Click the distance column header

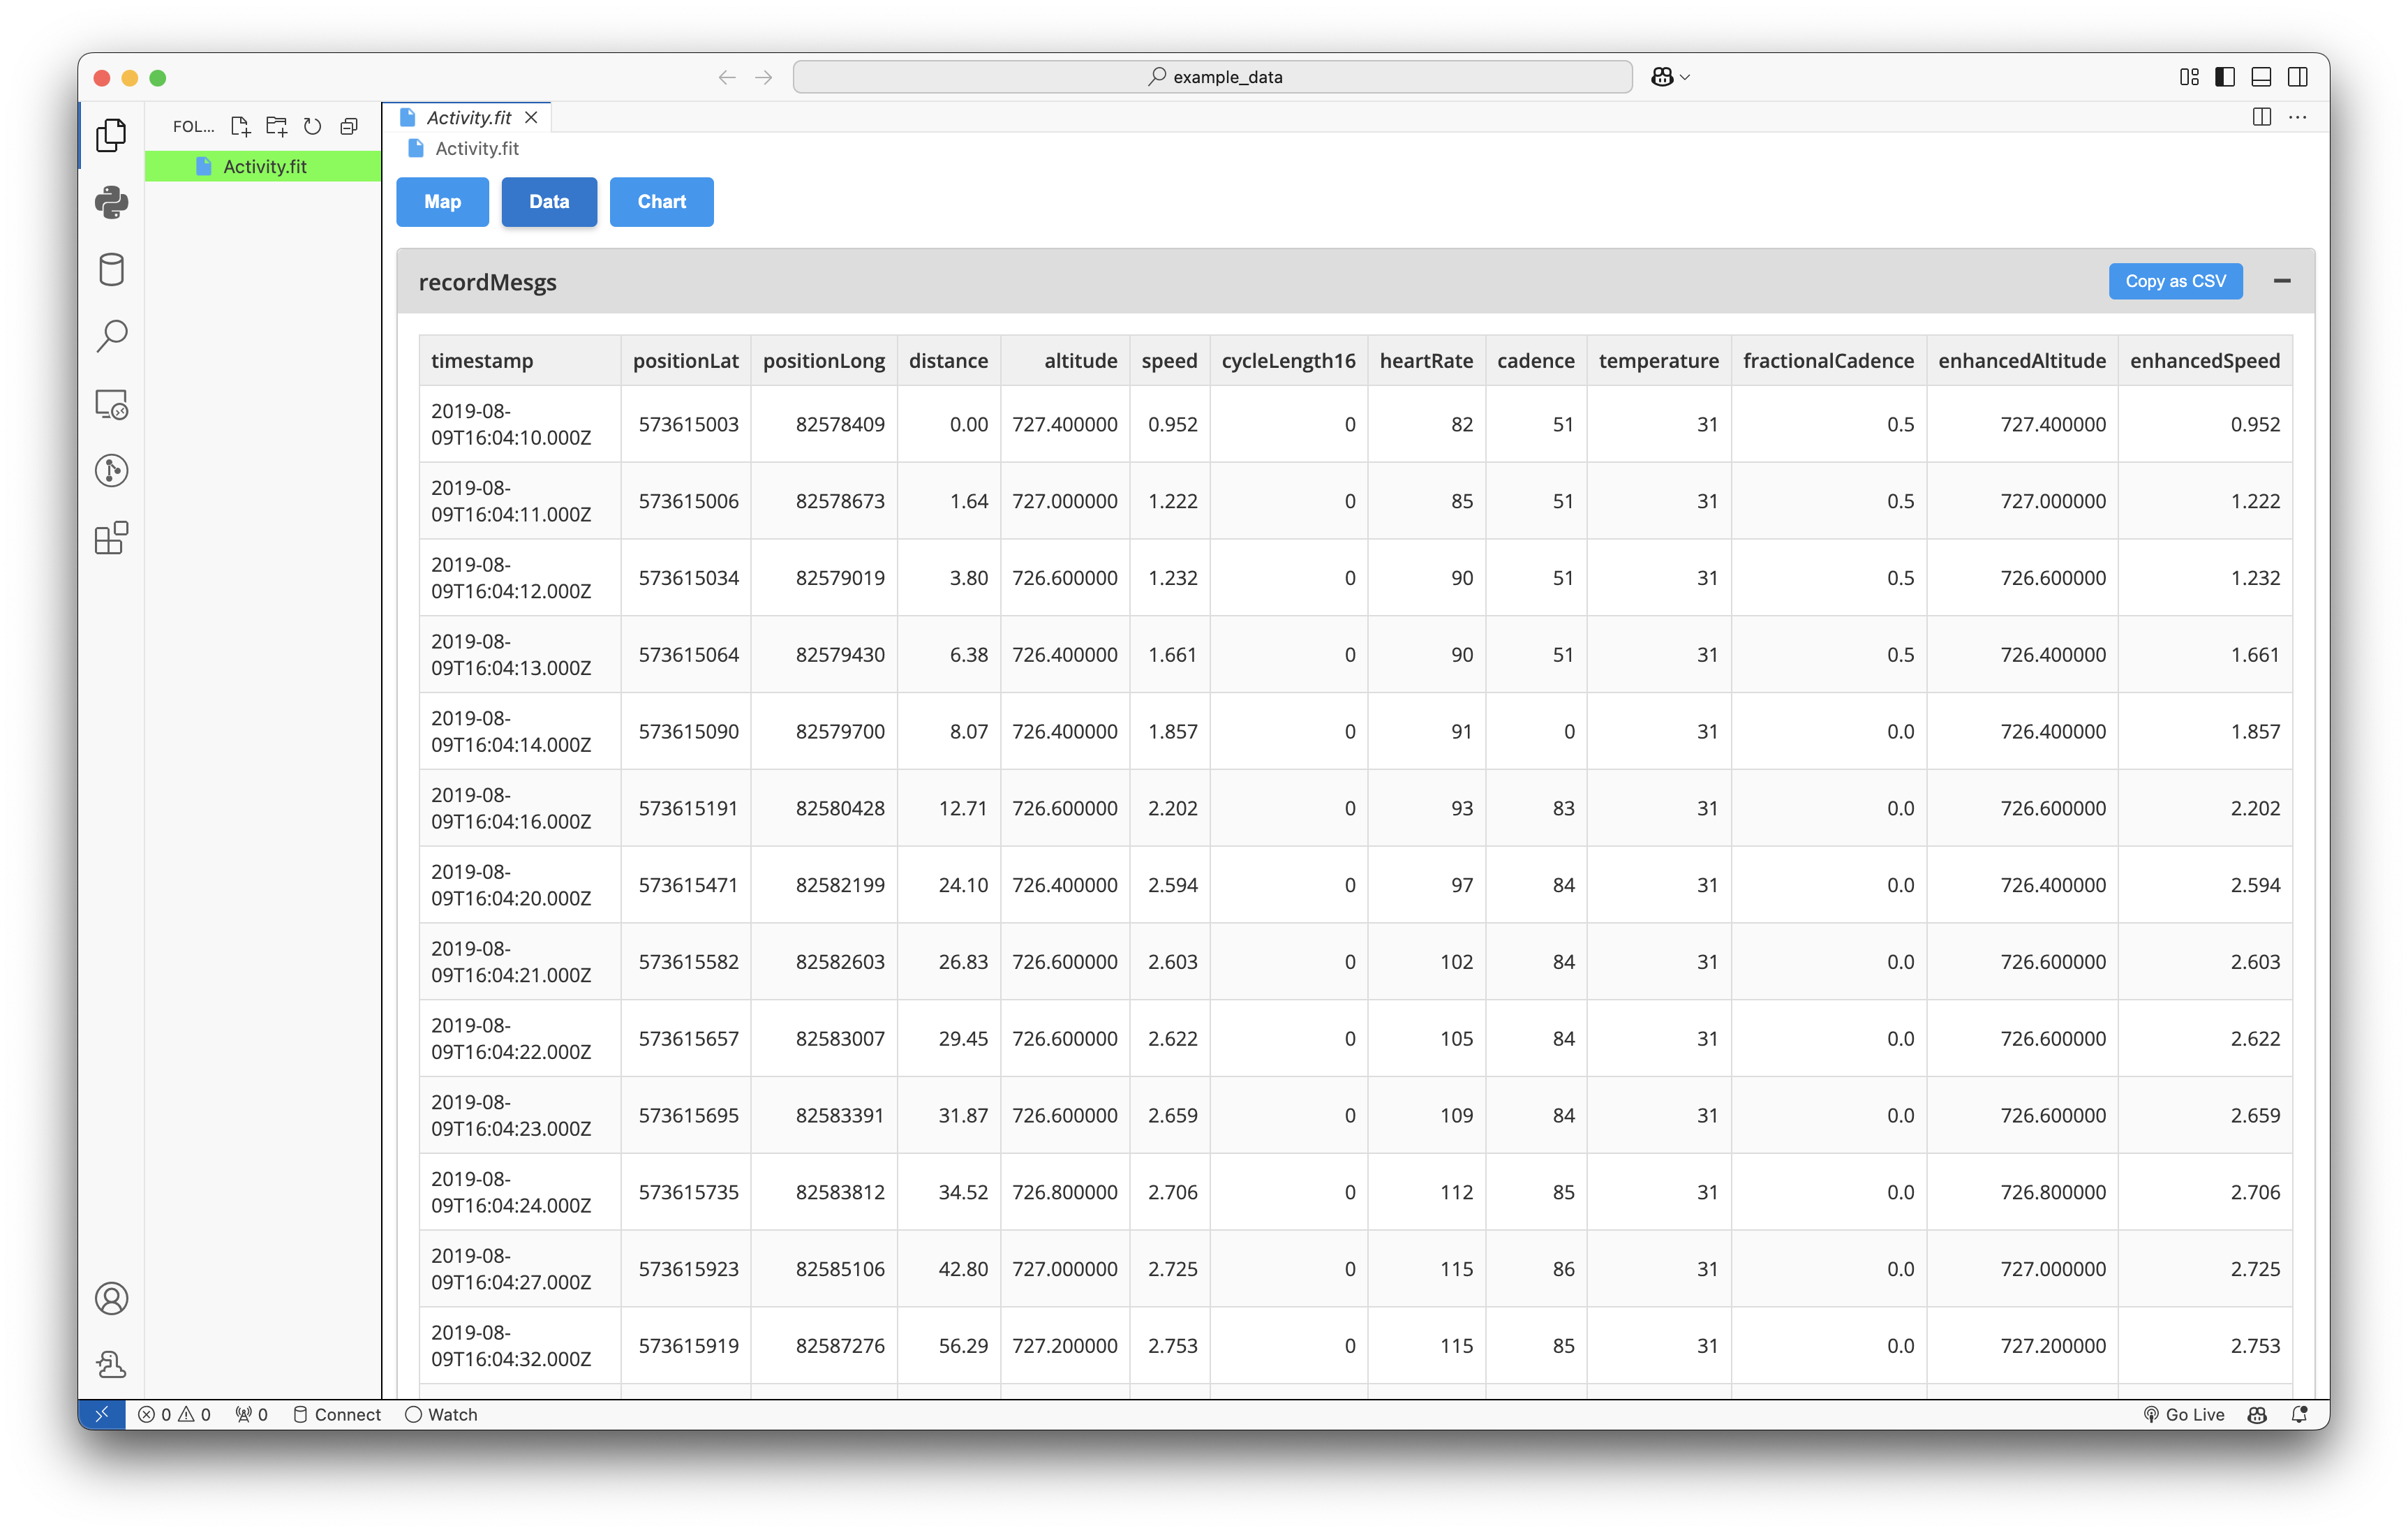click(948, 360)
